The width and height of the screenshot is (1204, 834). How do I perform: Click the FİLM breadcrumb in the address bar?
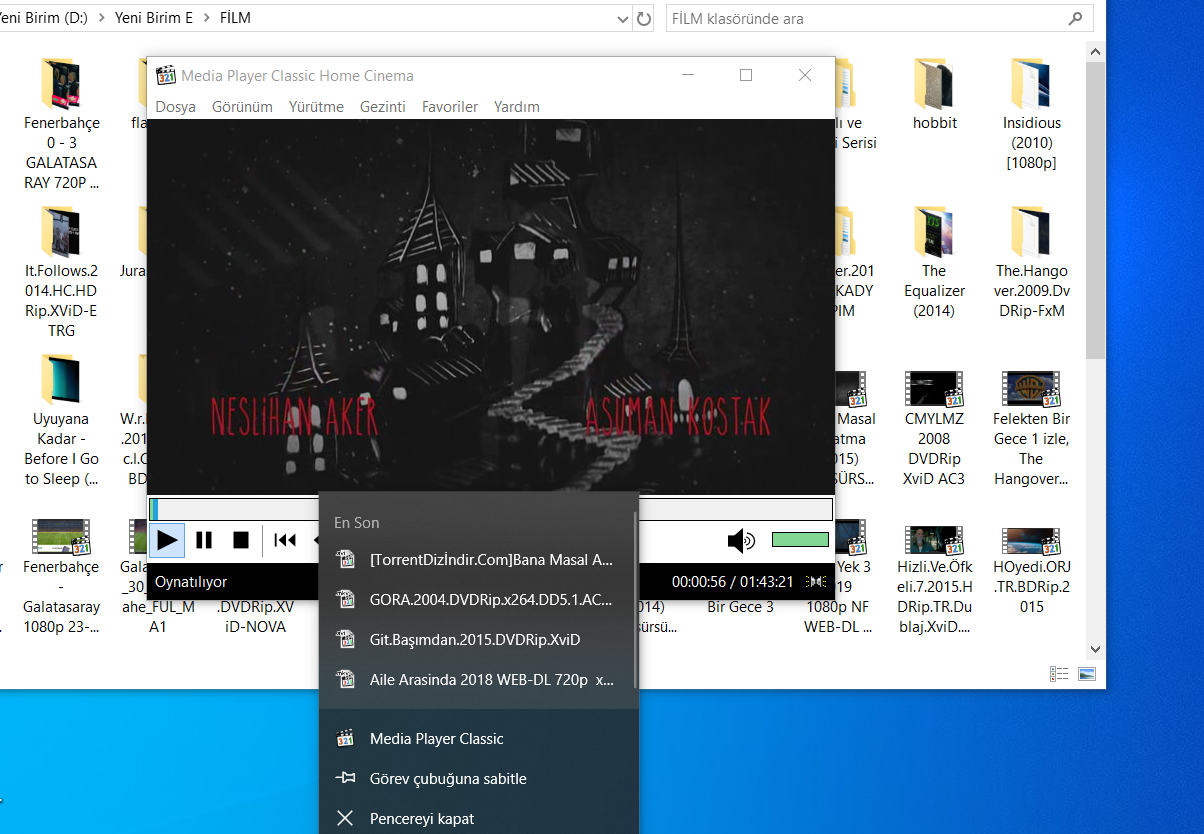tap(235, 18)
